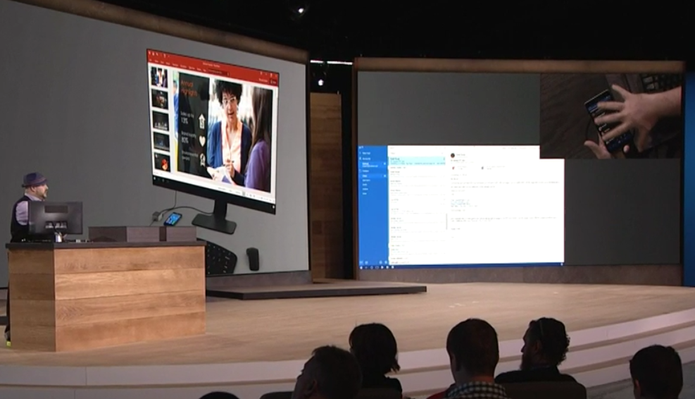Select second slide thumbnail in PowerPoint panel

160,99
